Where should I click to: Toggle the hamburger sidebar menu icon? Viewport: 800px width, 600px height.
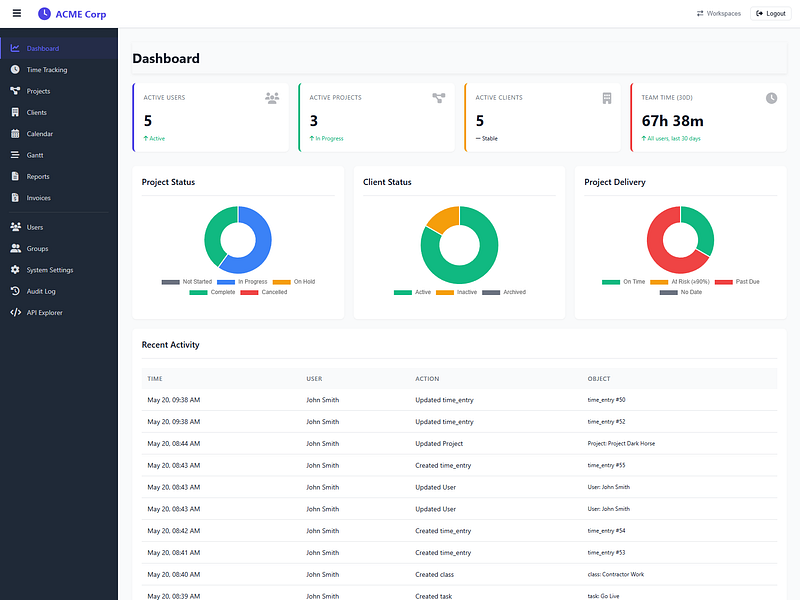(x=17, y=13)
